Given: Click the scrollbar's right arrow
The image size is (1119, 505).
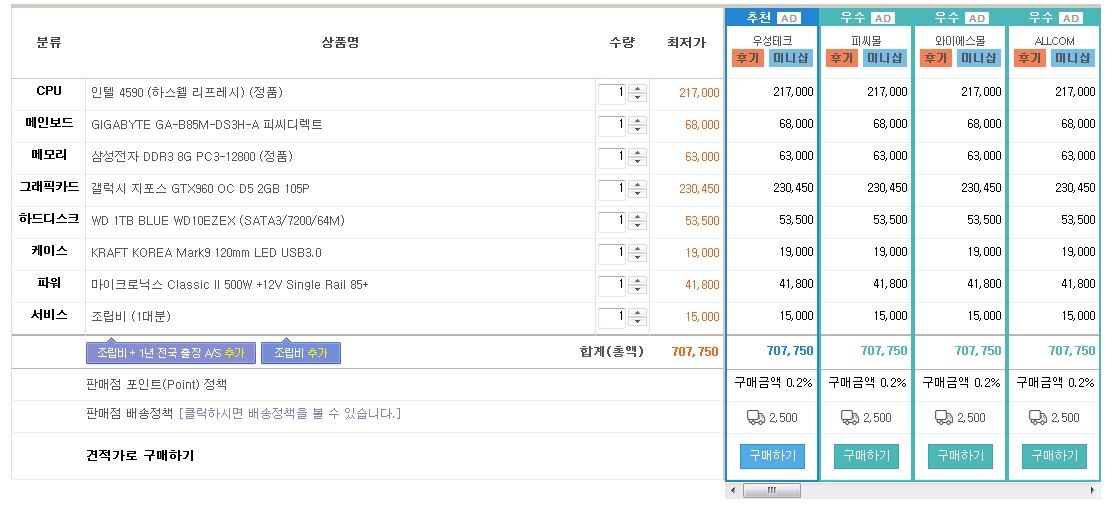Looking at the screenshot, I should pyautogui.click(x=1093, y=491).
